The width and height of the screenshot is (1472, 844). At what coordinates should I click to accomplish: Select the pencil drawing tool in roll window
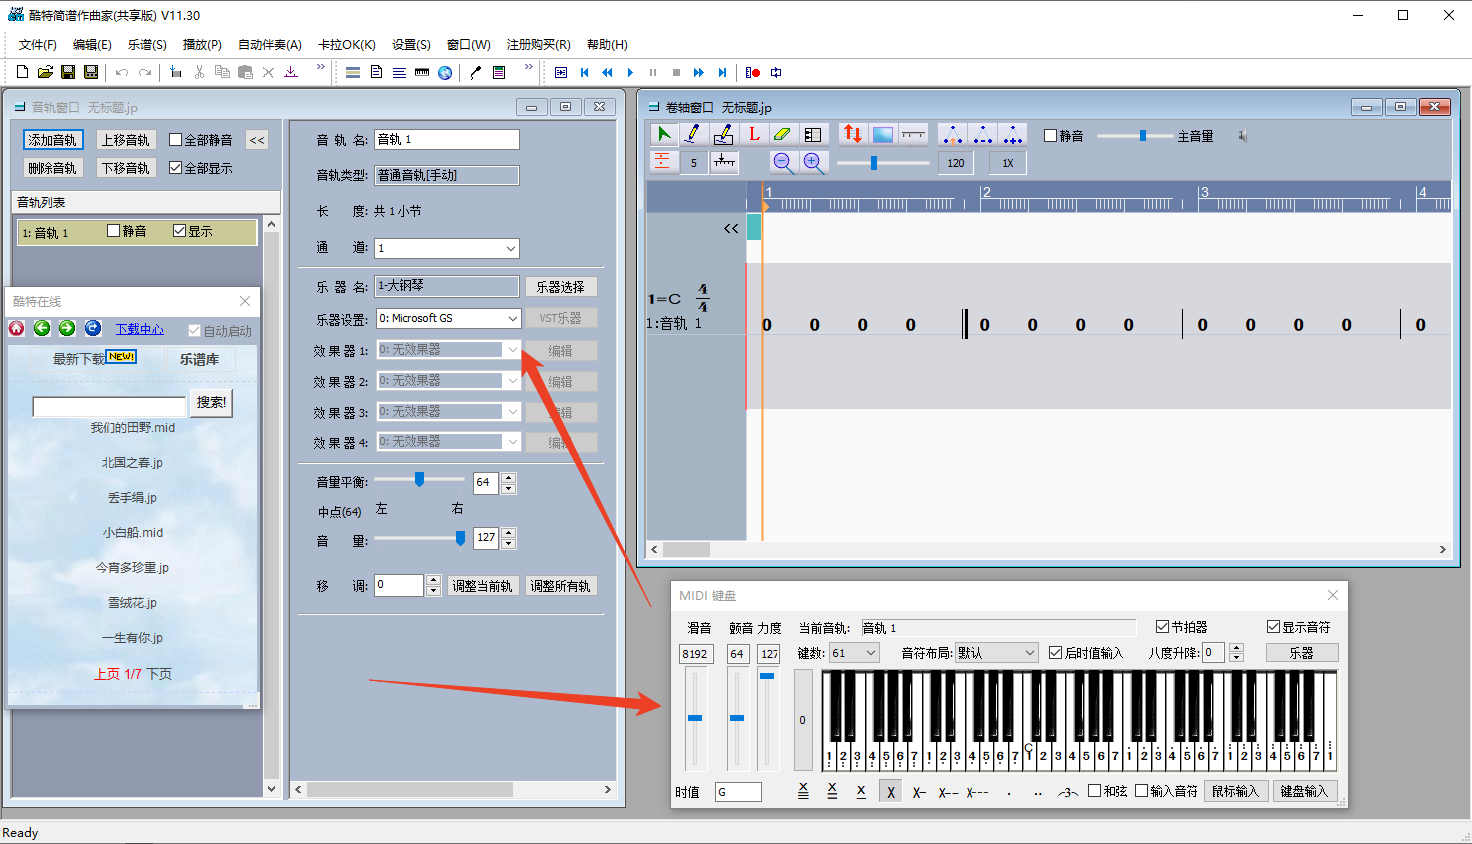point(693,134)
